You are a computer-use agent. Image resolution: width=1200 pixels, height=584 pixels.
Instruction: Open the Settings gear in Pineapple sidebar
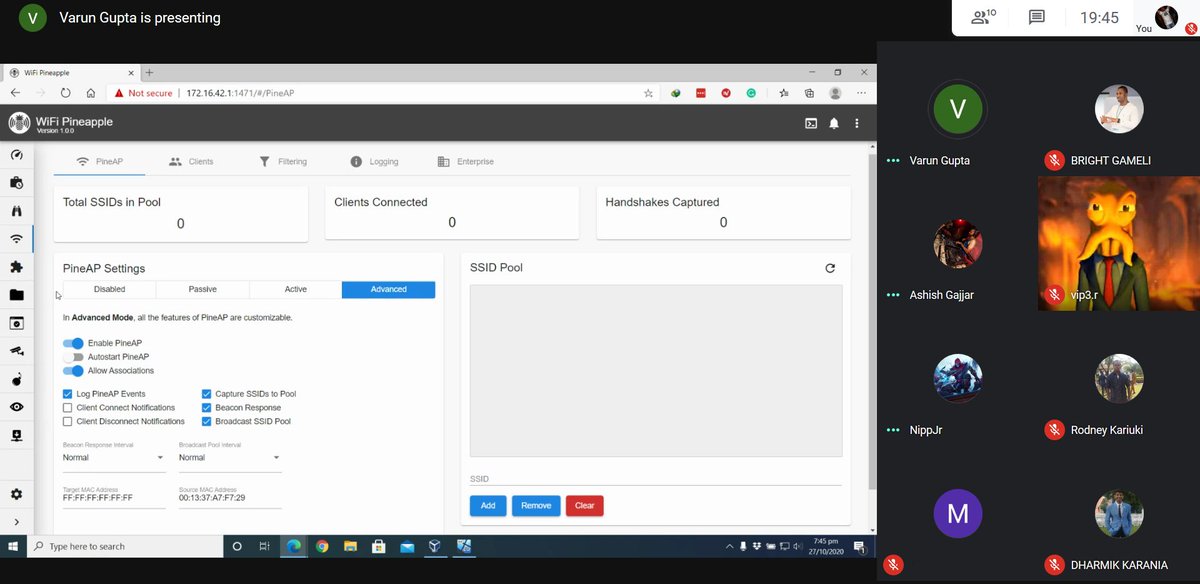tap(16, 494)
